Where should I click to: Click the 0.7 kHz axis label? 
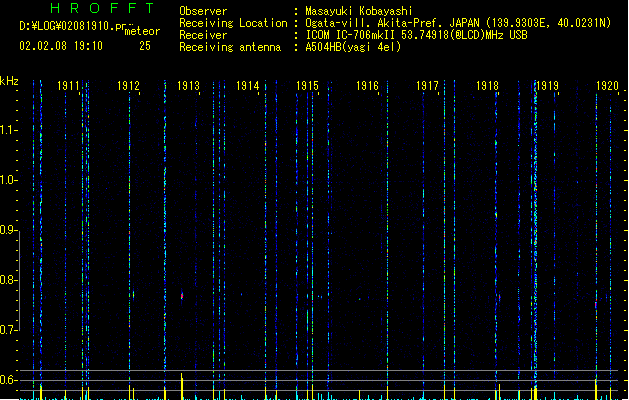[8, 330]
